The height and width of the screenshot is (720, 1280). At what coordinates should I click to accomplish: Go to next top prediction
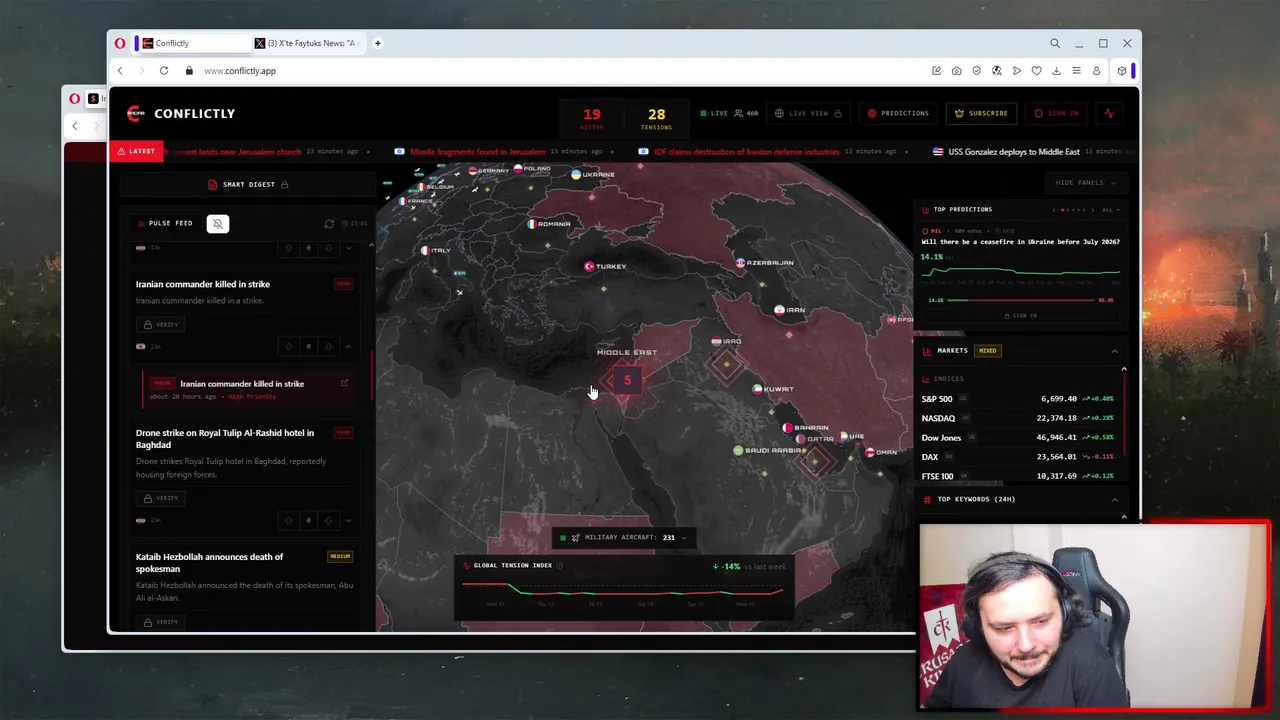[1091, 210]
